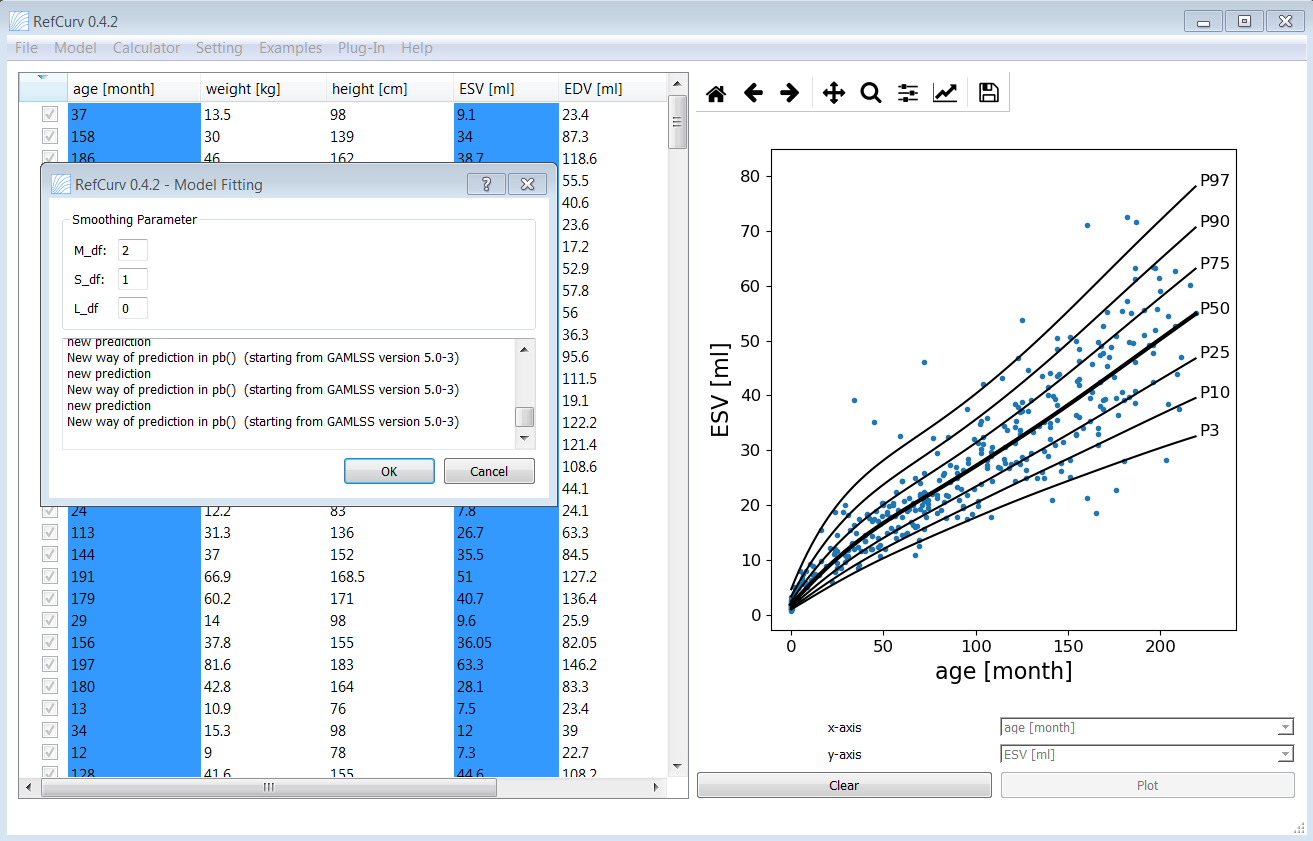This screenshot has width=1313, height=841.
Task: Open Configure subplots sliders icon
Action: point(907,93)
